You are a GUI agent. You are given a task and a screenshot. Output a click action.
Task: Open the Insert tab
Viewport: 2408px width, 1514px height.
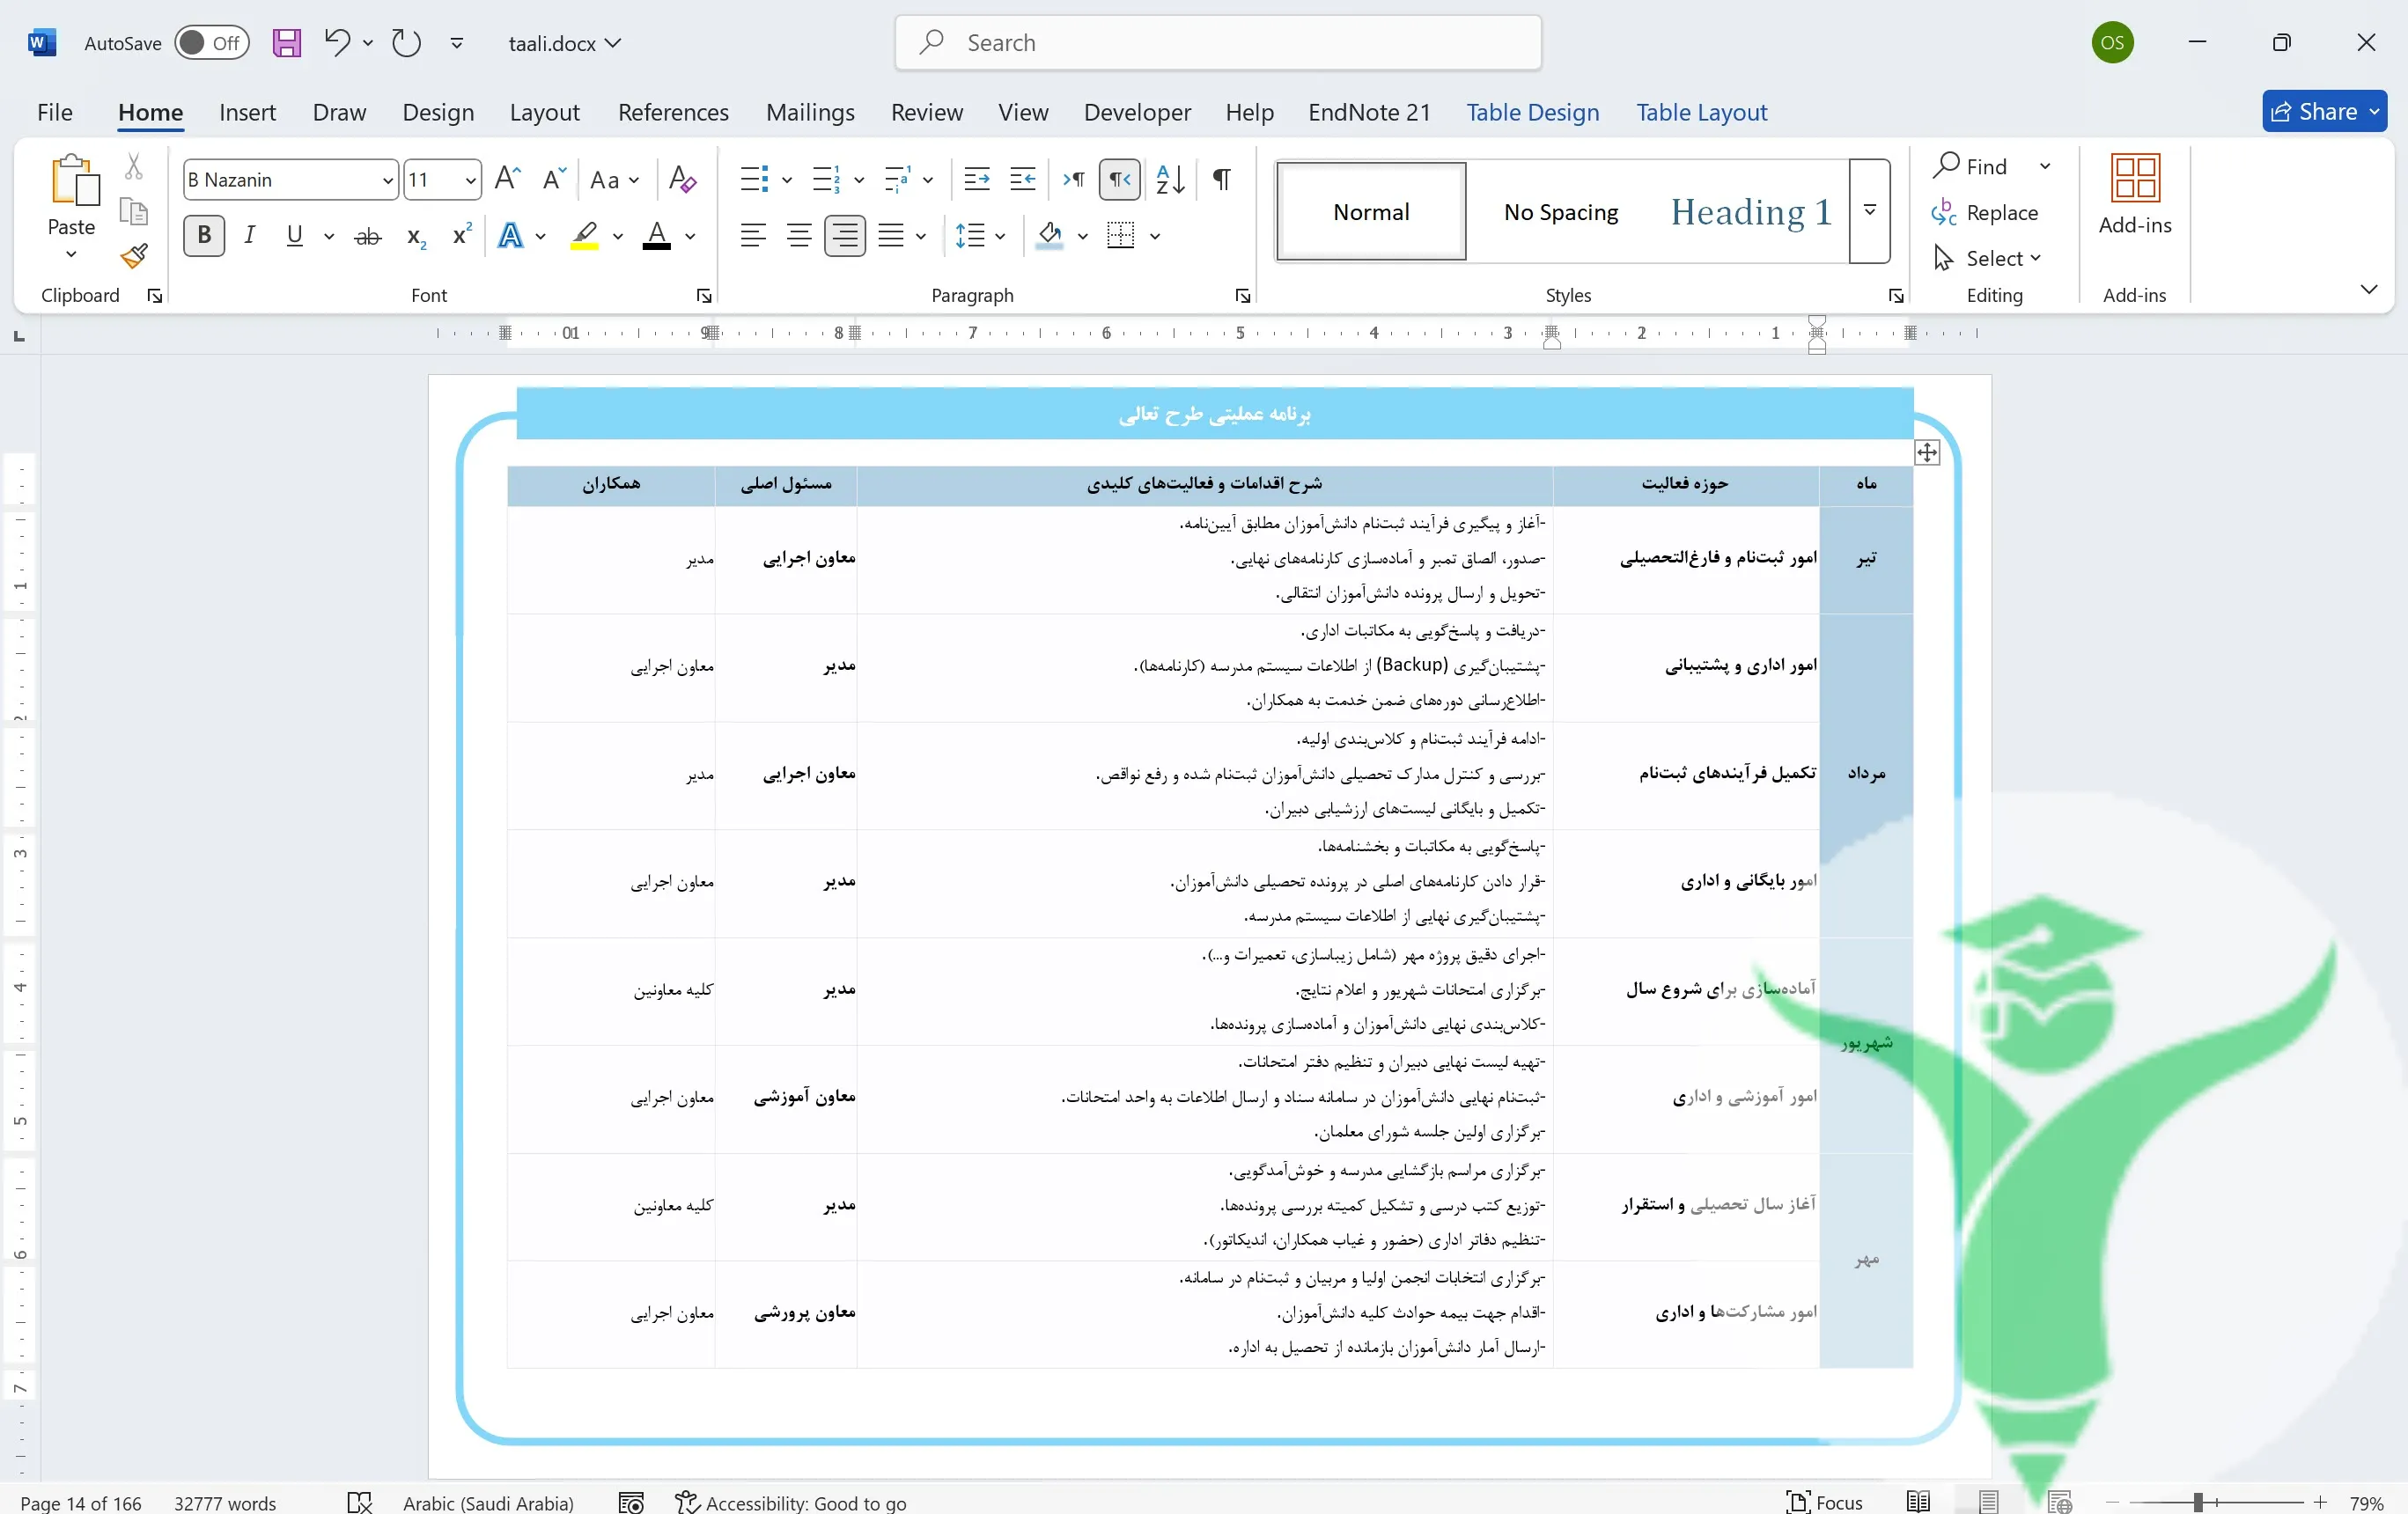(x=247, y=112)
